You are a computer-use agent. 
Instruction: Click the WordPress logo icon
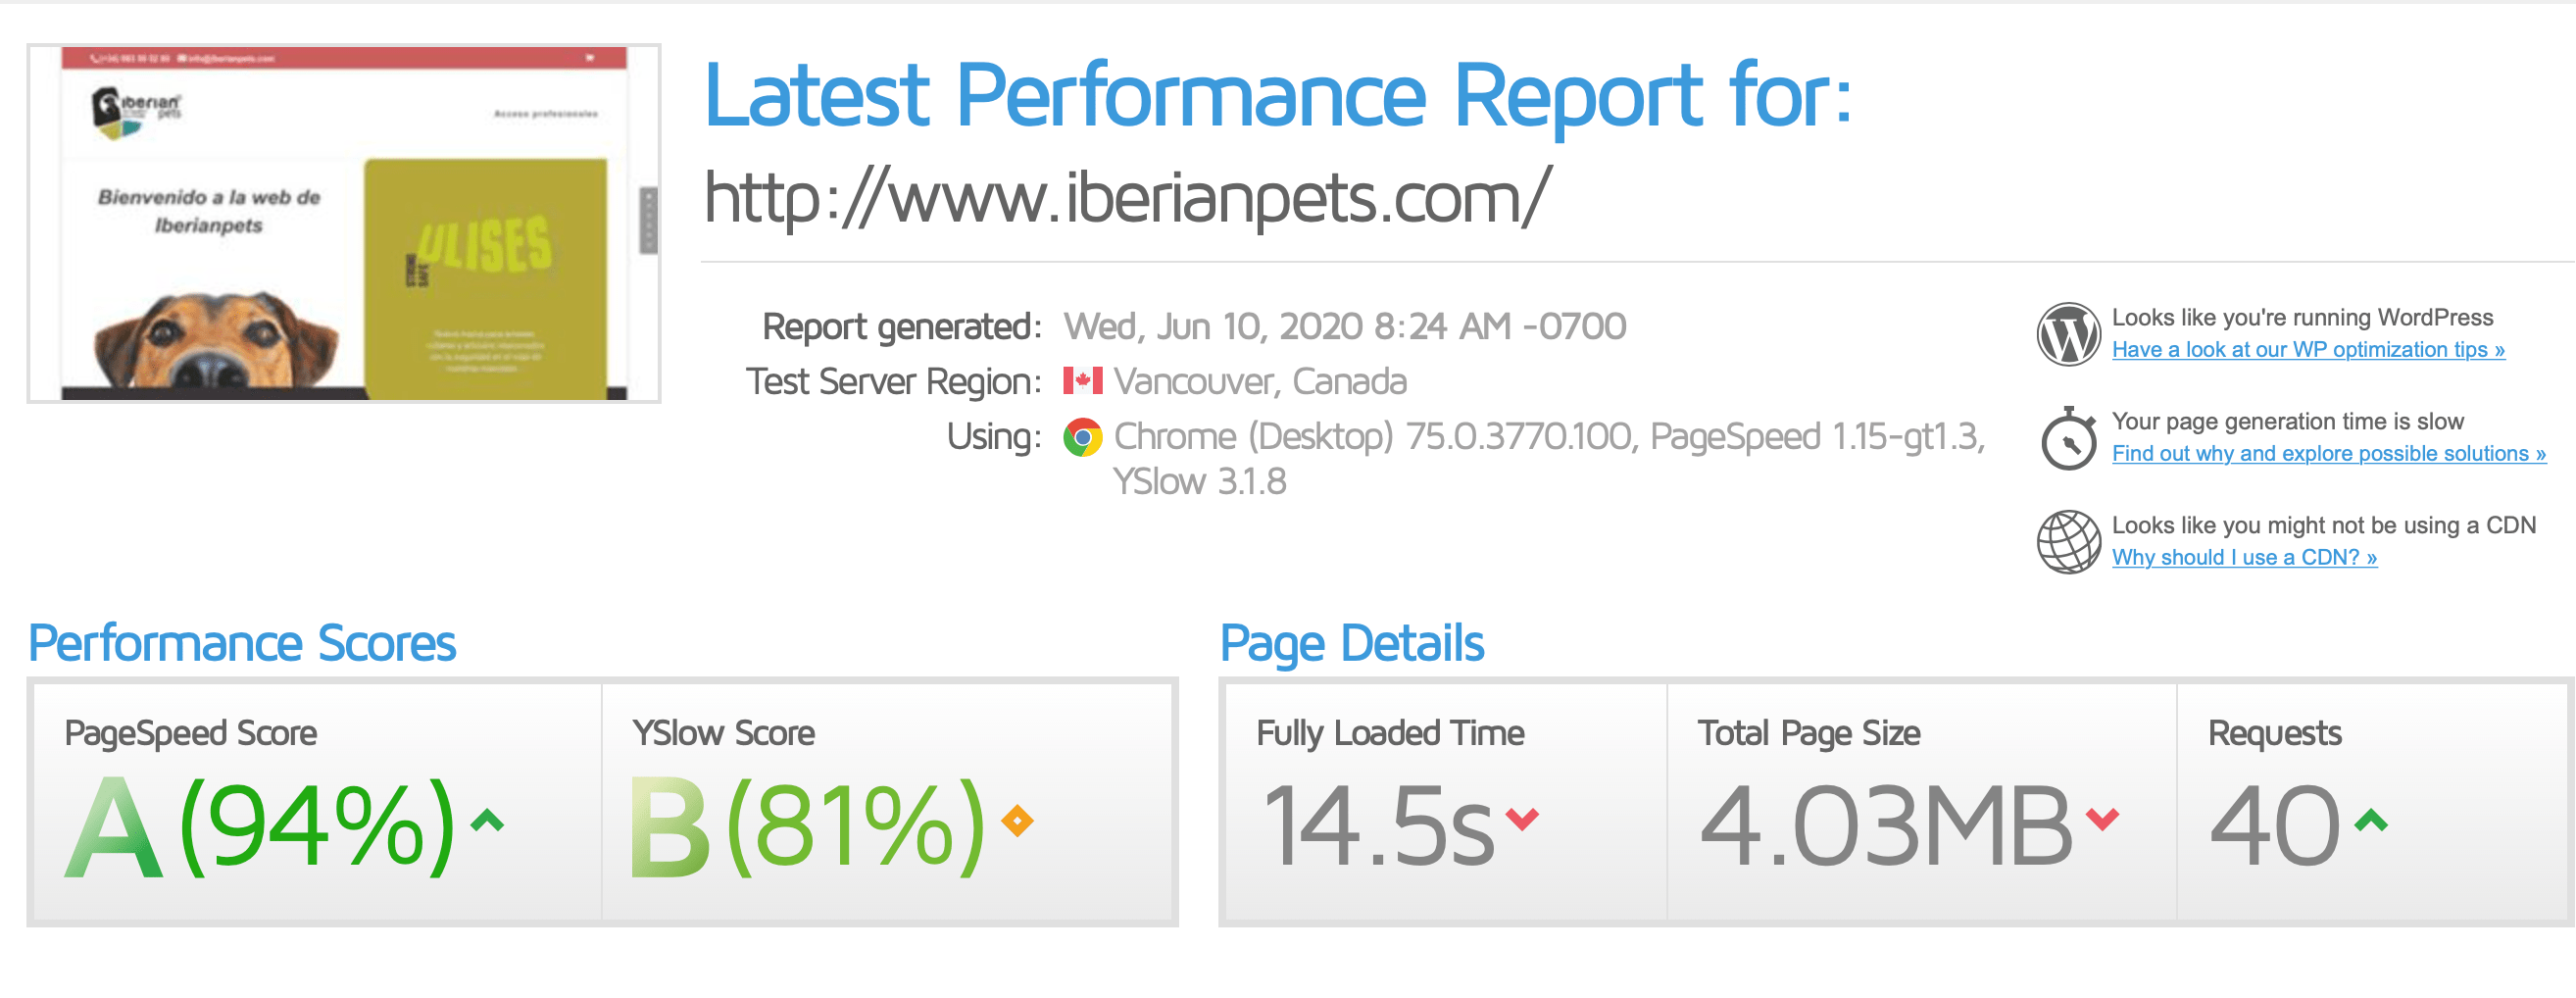(2068, 334)
